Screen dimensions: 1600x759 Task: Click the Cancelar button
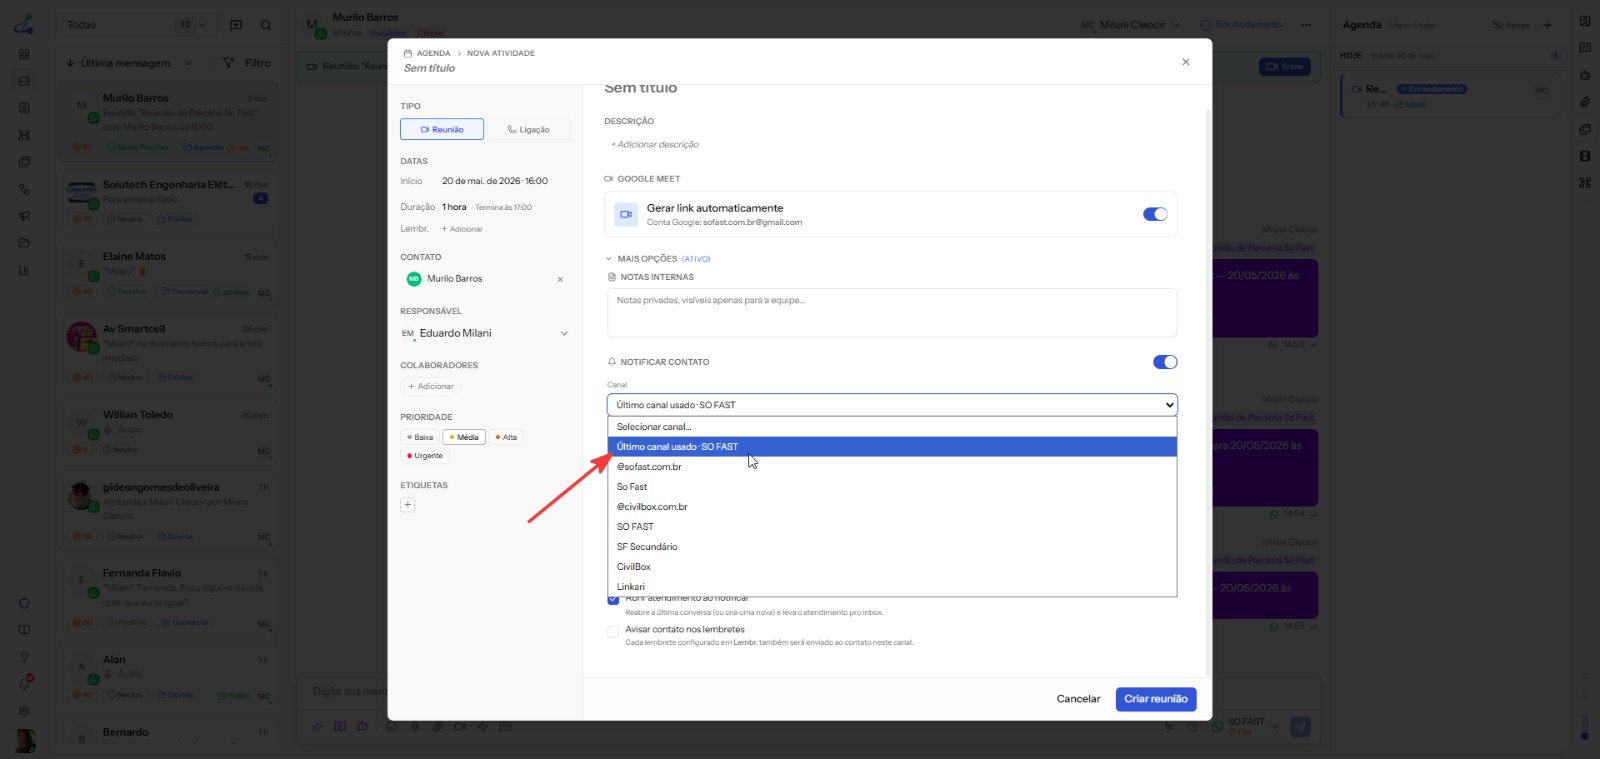pos(1078,699)
